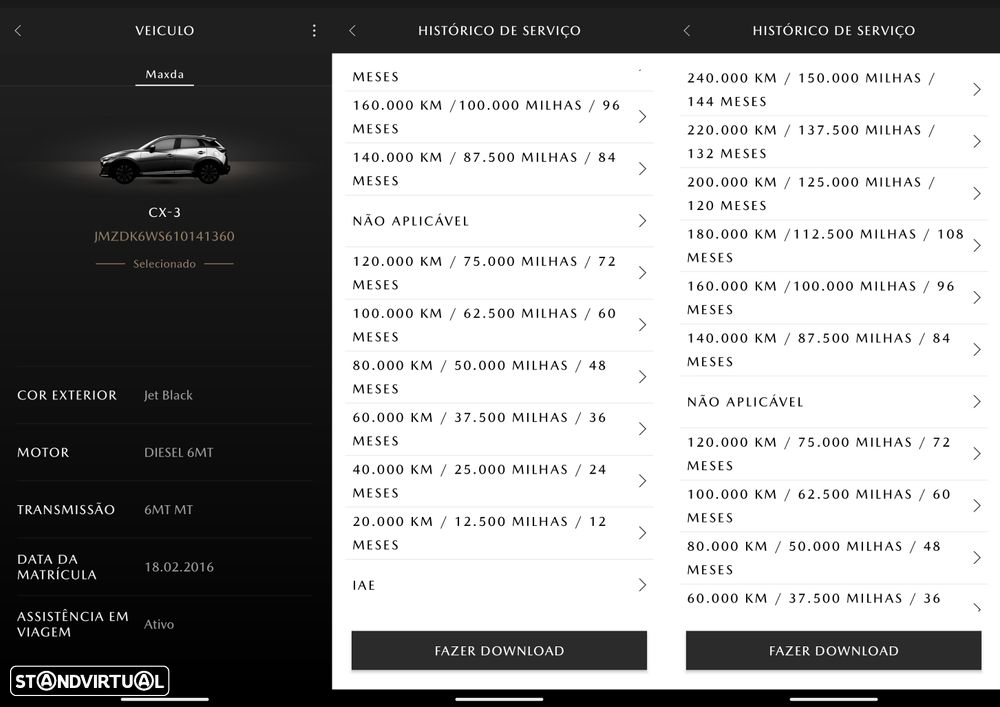Tap the chevron on the IAE row

pyautogui.click(x=642, y=585)
